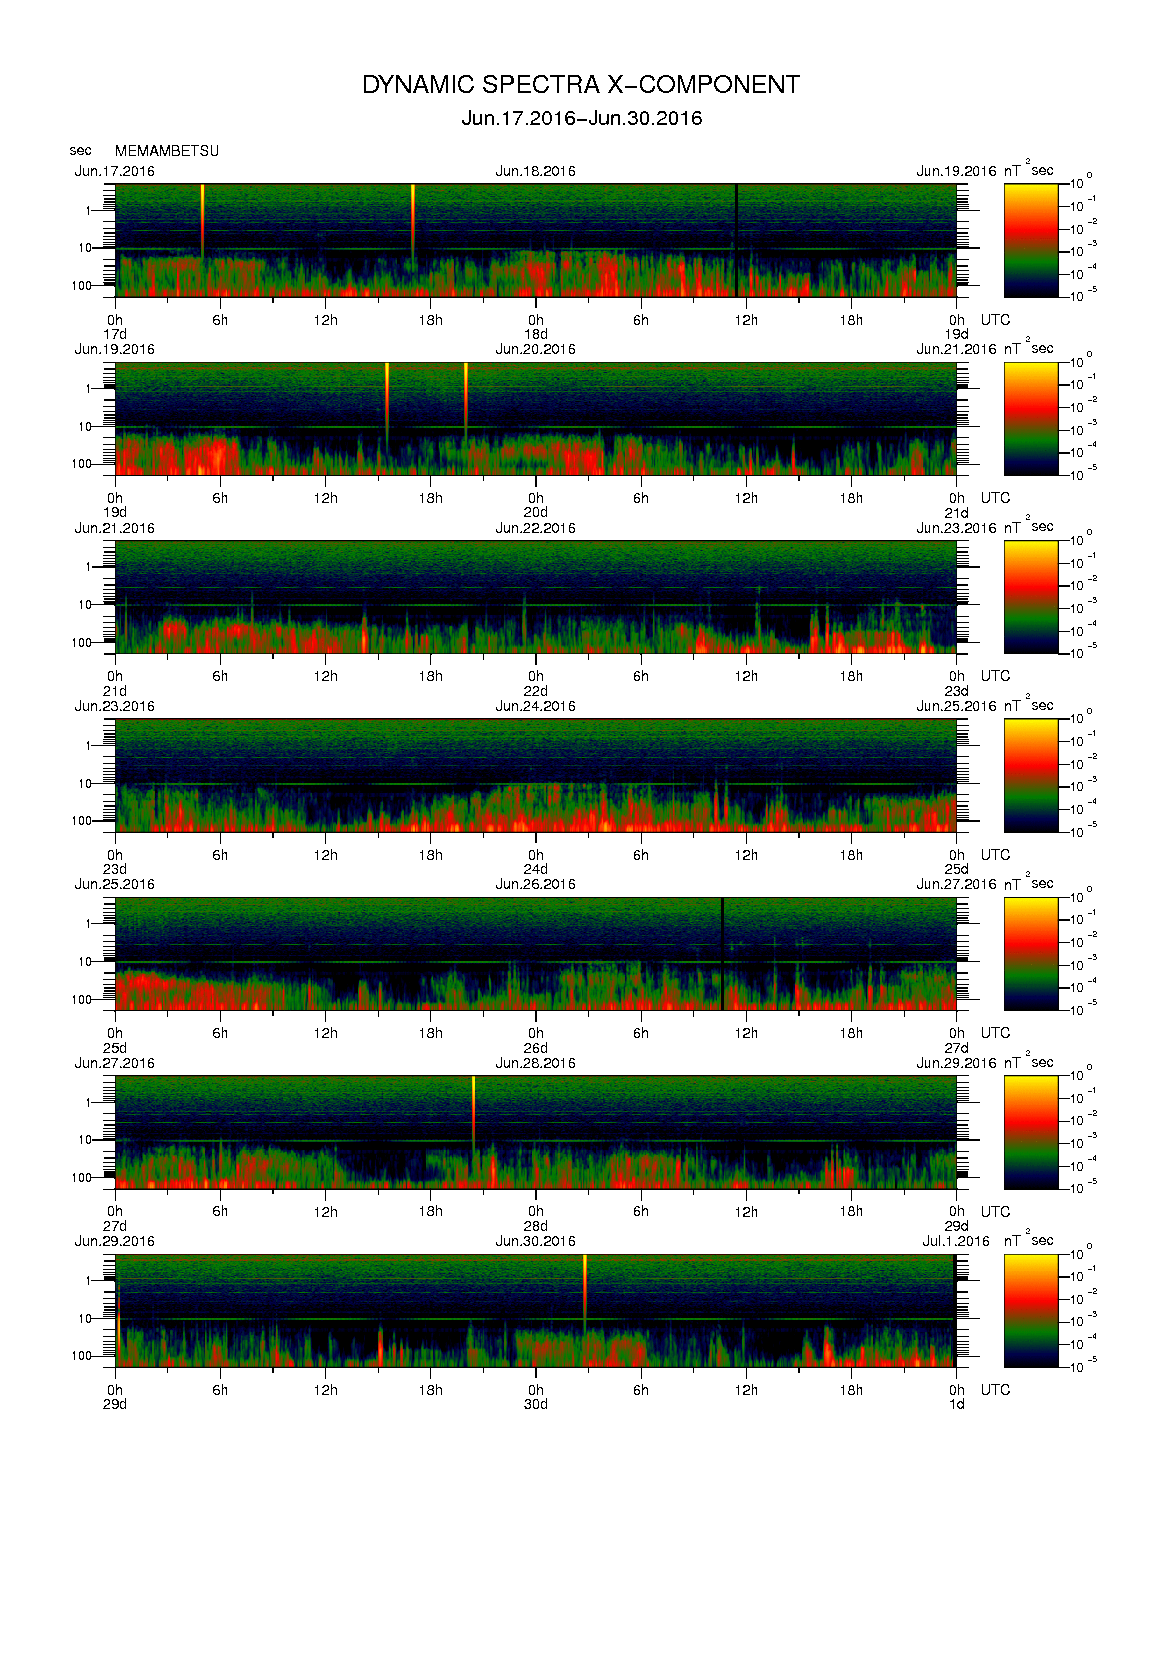Click the 'MEMAMBETSU' station label
1165x1679 pixels.
[167, 151]
